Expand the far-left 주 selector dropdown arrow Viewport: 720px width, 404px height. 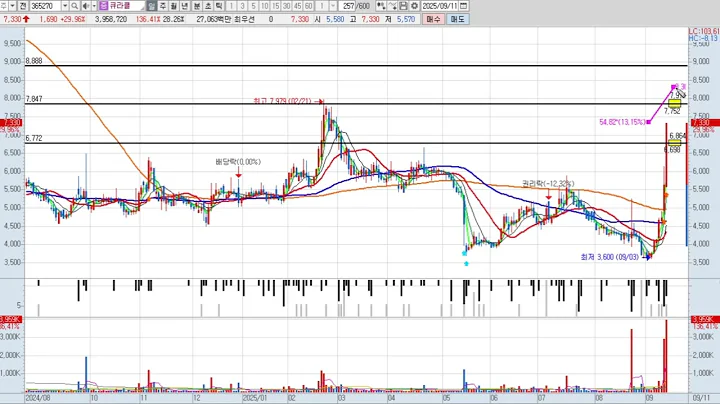(12, 6)
